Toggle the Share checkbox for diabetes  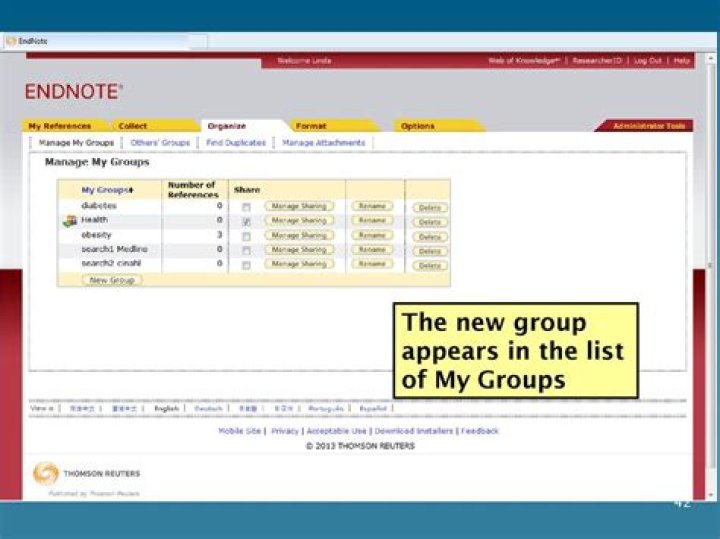pyautogui.click(x=247, y=208)
